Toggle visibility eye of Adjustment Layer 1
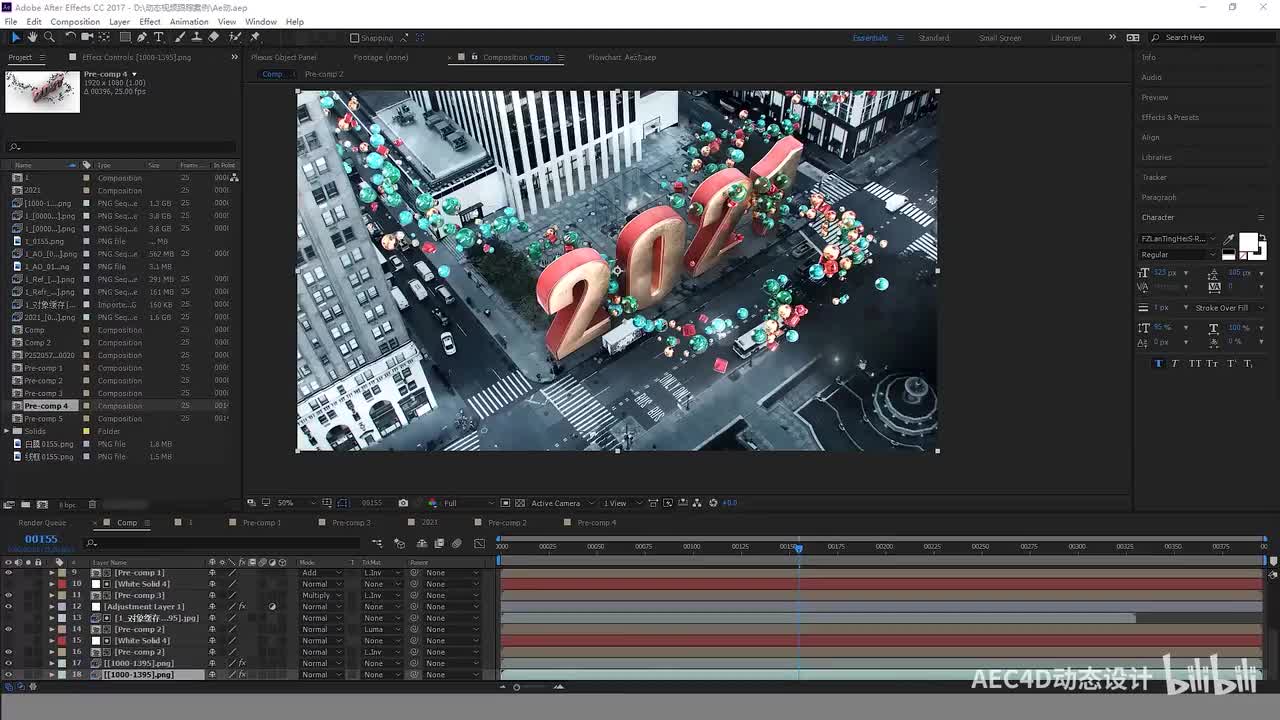This screenshot has height=720, width=1280. click(x=8, y=607)
